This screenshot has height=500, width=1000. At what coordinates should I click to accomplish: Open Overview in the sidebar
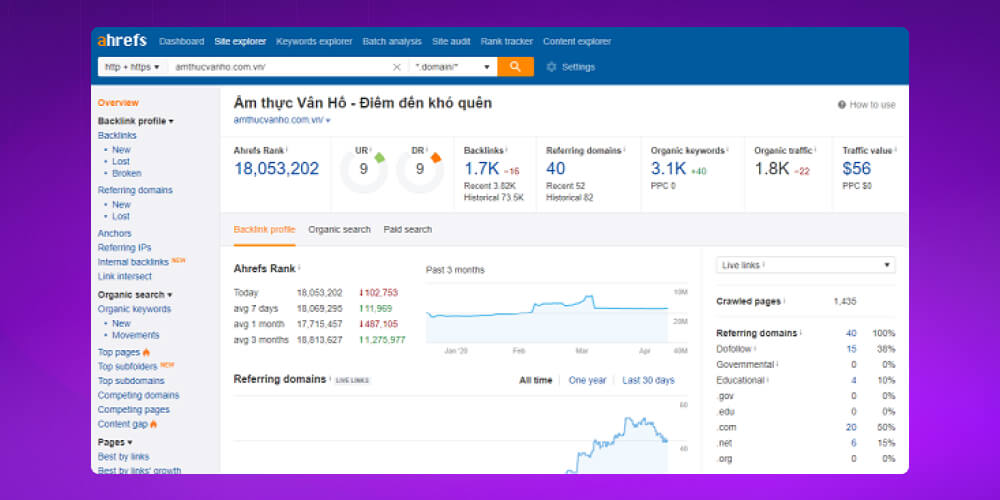[118, 103]
